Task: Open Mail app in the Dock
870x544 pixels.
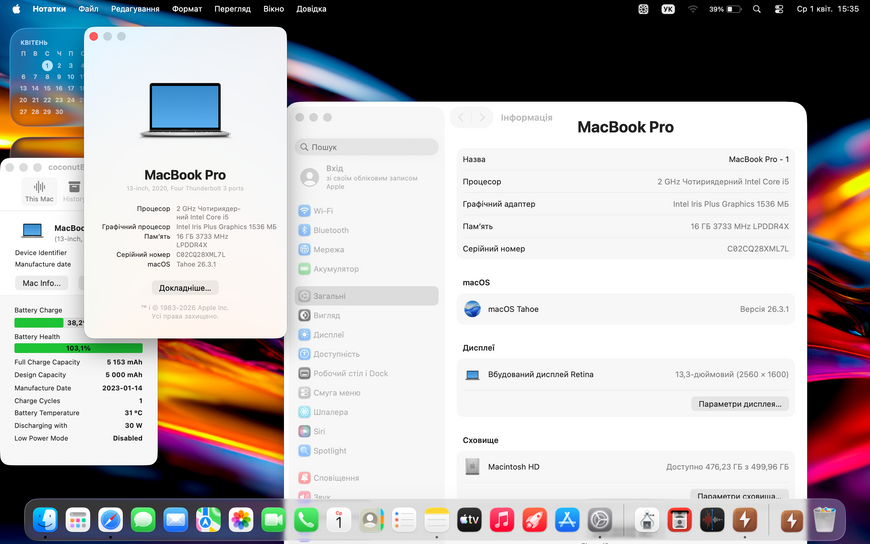Action: [x=176, y=520]
